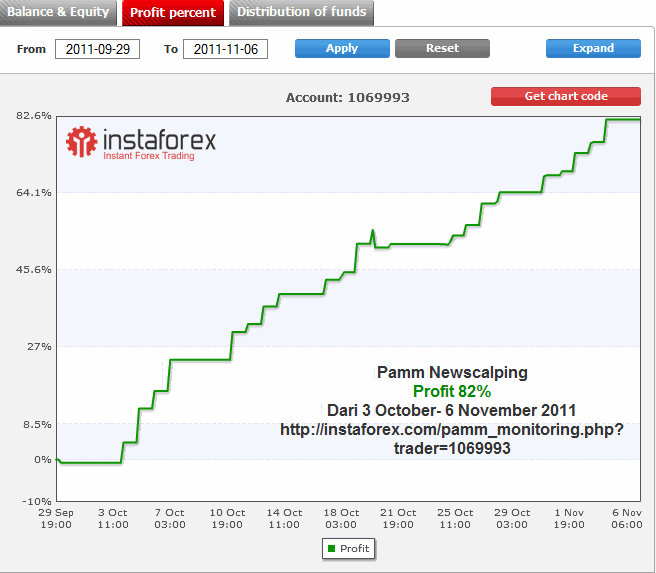Click the '64.1%' y-axis label
The width and height of the screenshot is (656, 573).
coord(33,192)
